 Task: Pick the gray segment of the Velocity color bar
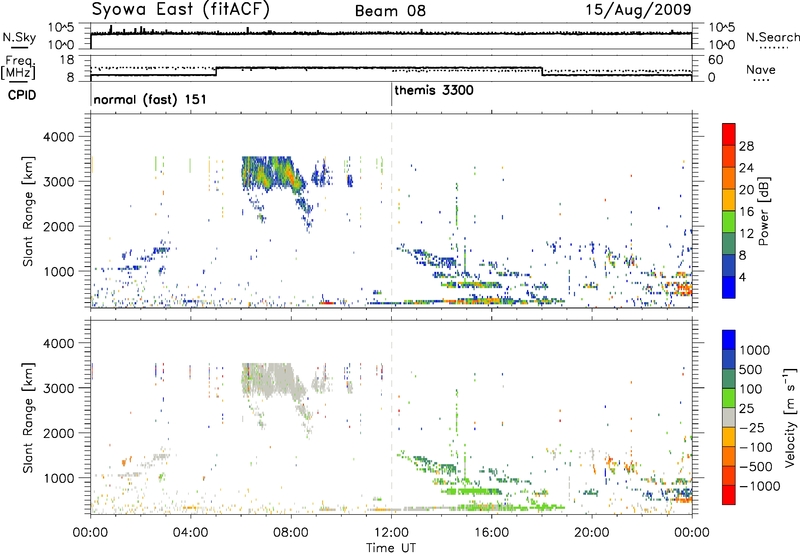[729, 417]
